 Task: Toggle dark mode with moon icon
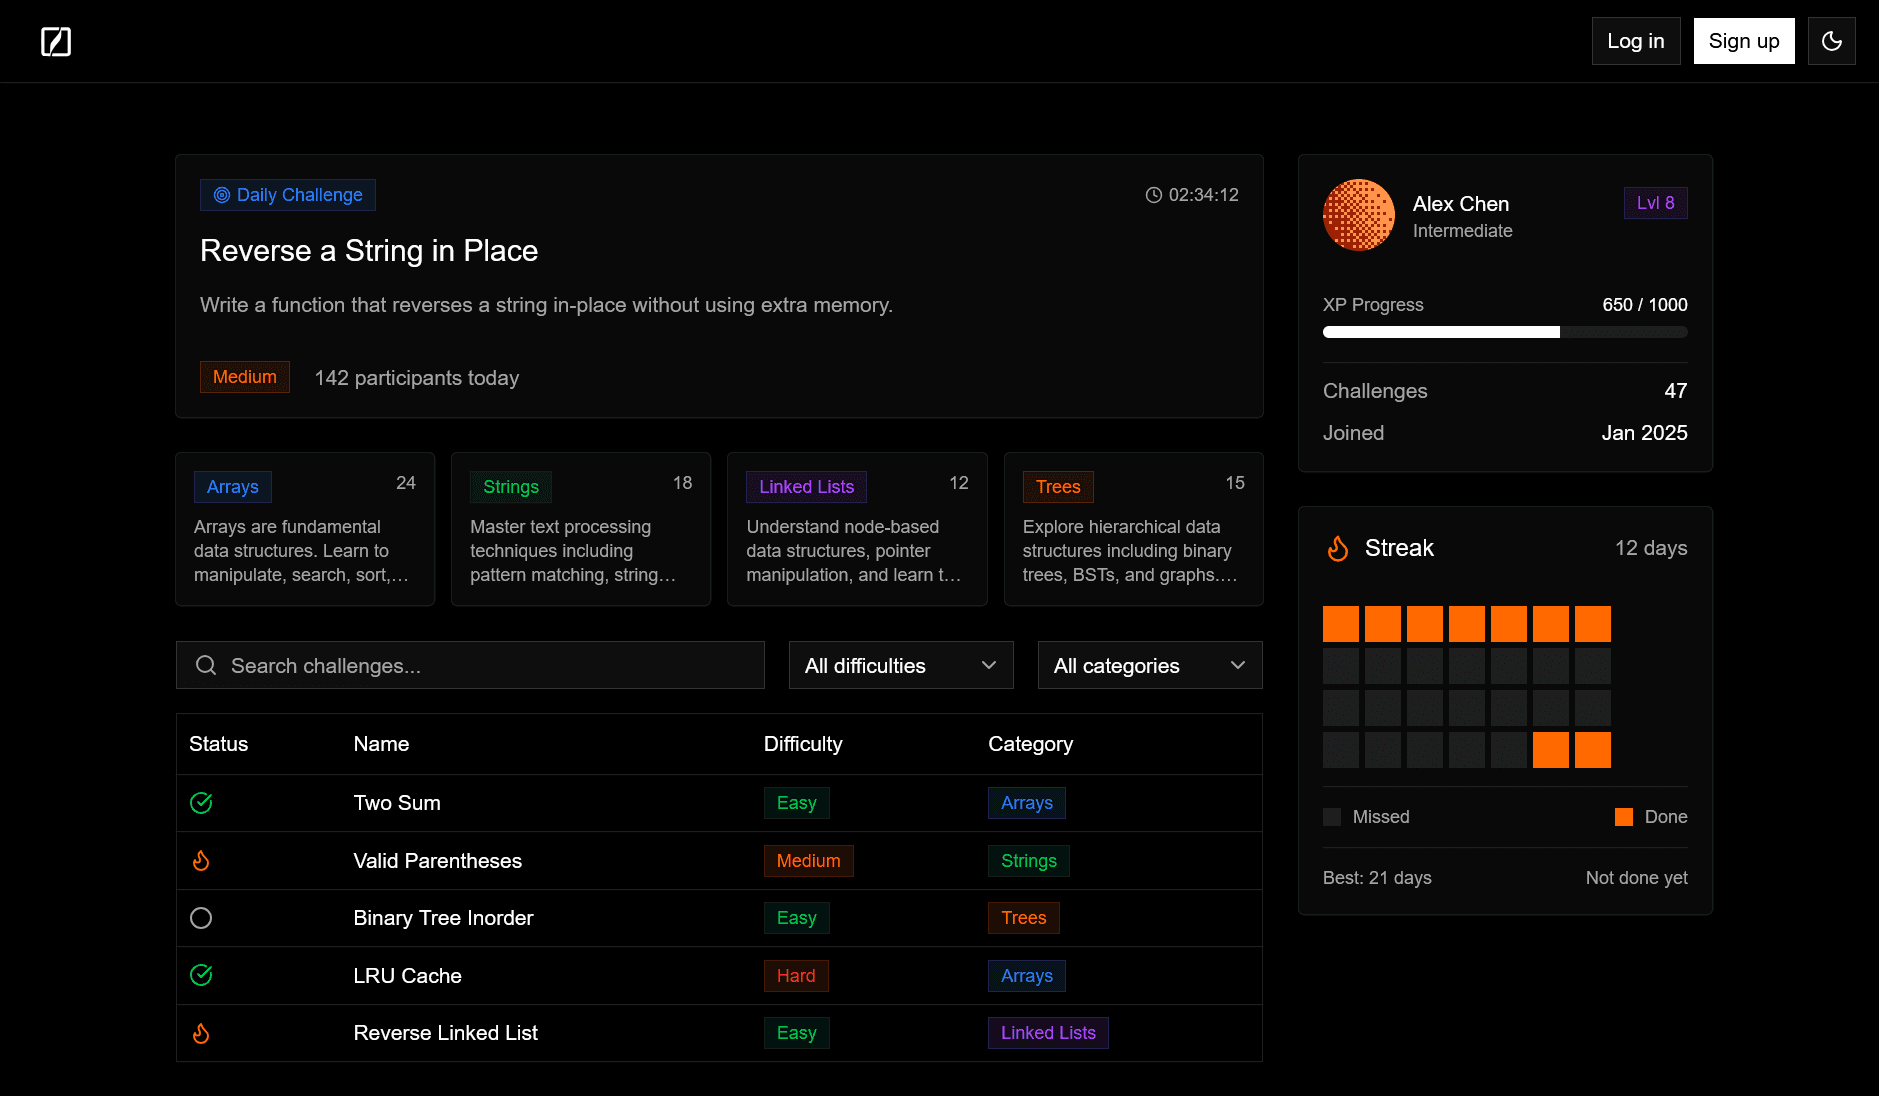pos(1832,41)
